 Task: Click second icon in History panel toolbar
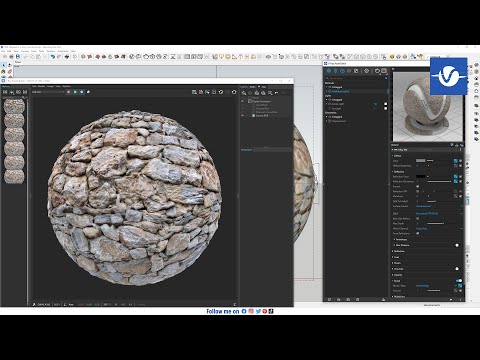[12, 92]
